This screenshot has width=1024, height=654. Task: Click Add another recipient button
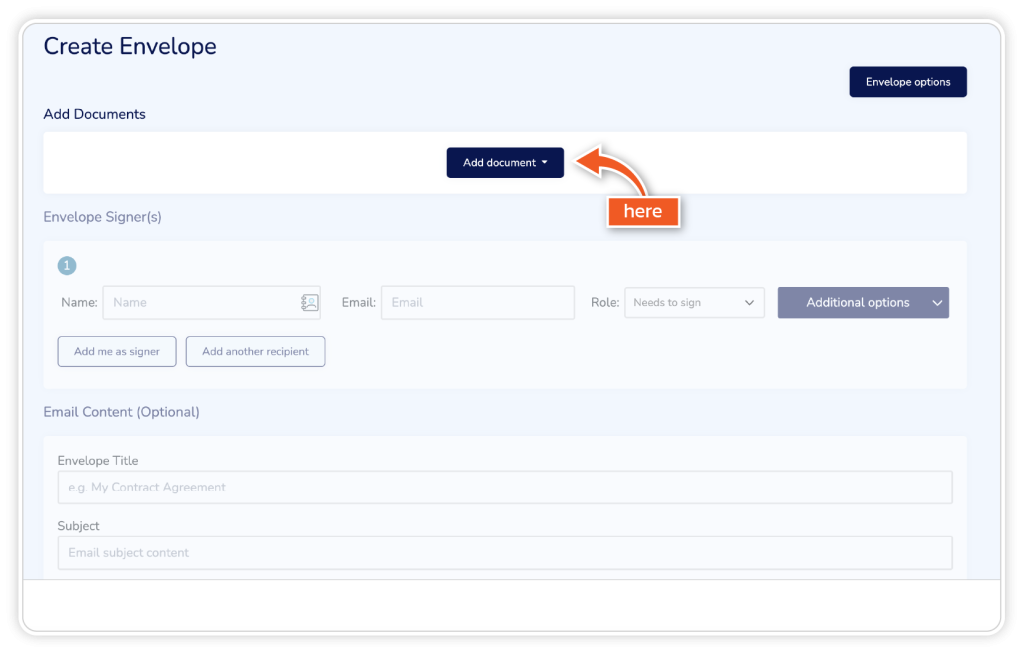(255, 352)
